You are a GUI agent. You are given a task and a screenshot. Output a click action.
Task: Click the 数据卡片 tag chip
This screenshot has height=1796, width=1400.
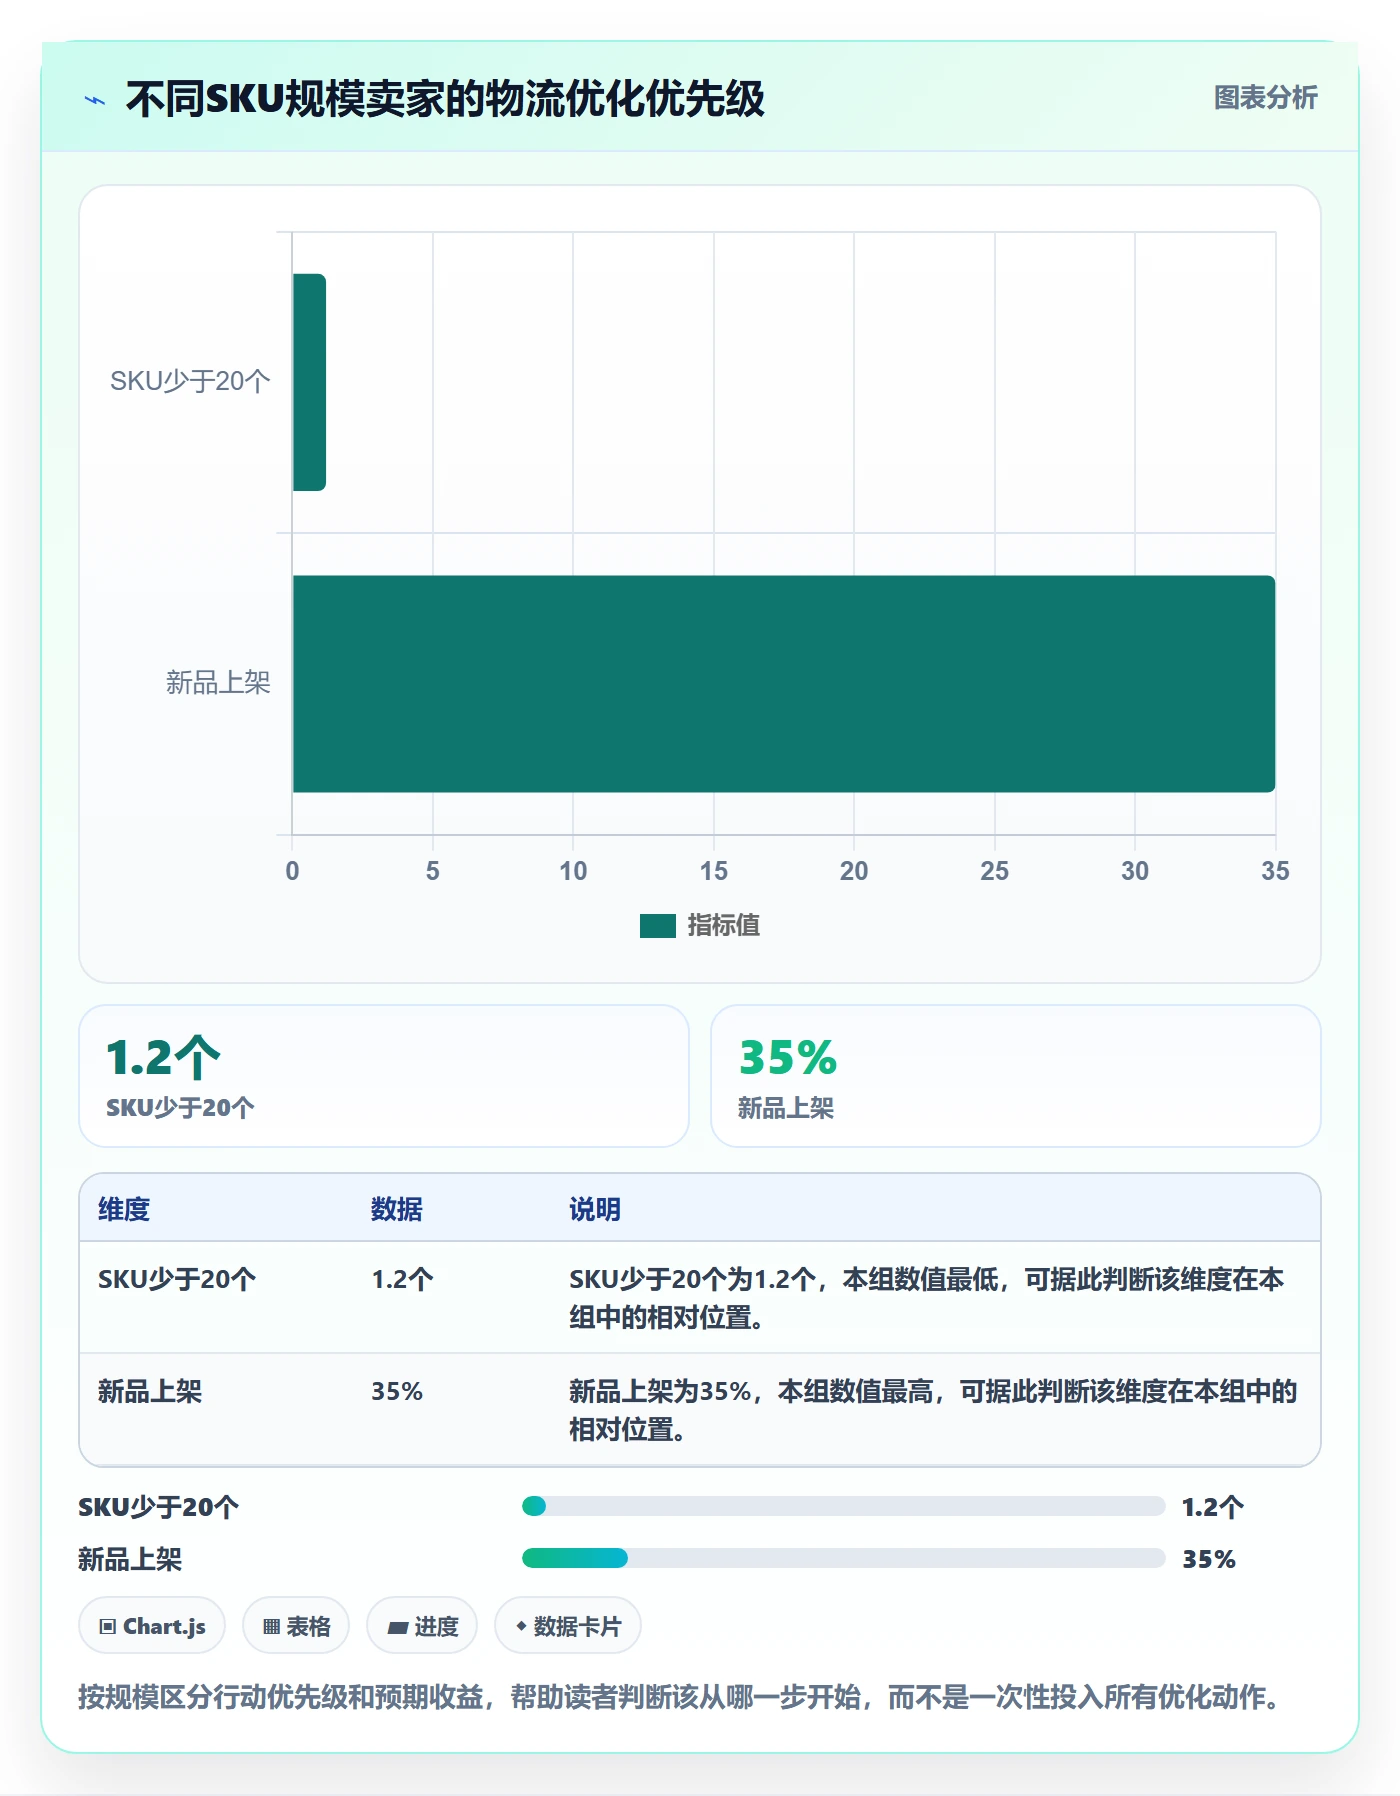tap(568, 1626)
